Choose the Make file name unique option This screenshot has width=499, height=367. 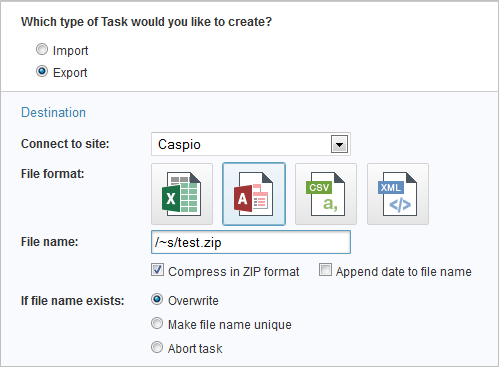[x=157, y=323]
